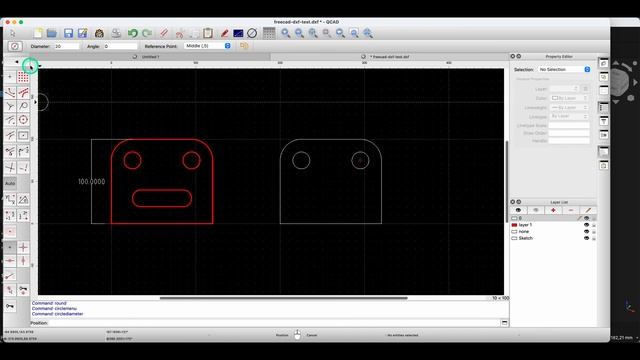640x360 pixels.
Task: Click the New drawing icon
Action: [x=38, y=33]
